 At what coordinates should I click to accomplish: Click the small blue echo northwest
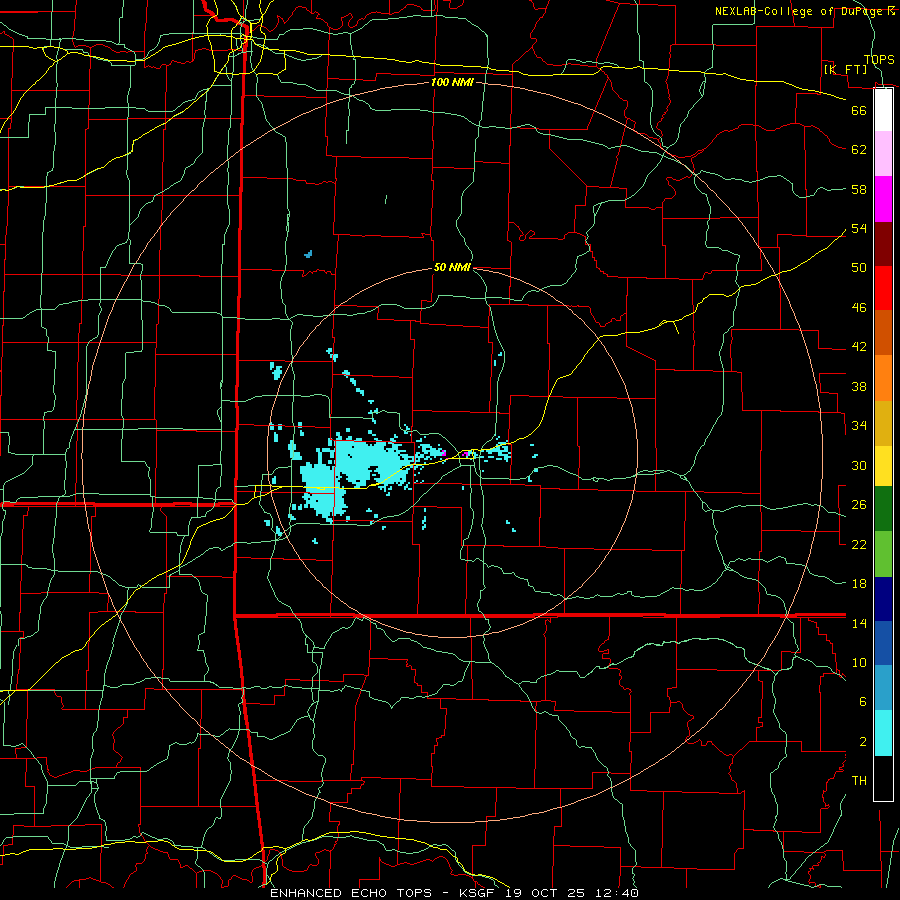[x=308, y=254]
